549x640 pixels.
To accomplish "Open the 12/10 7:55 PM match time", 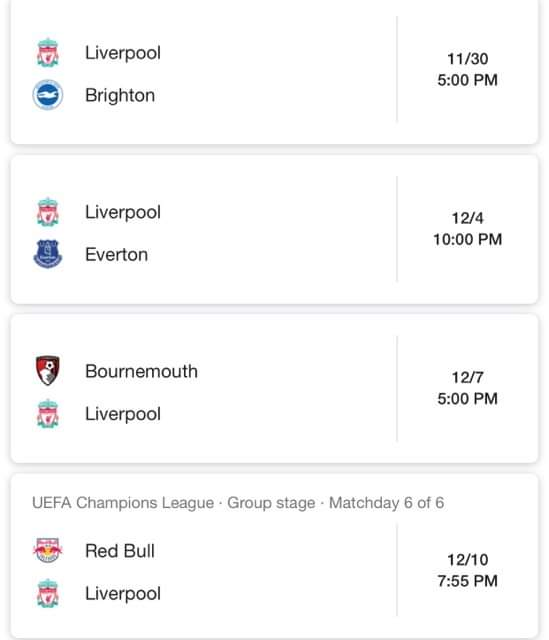I will tap(467, 570).
